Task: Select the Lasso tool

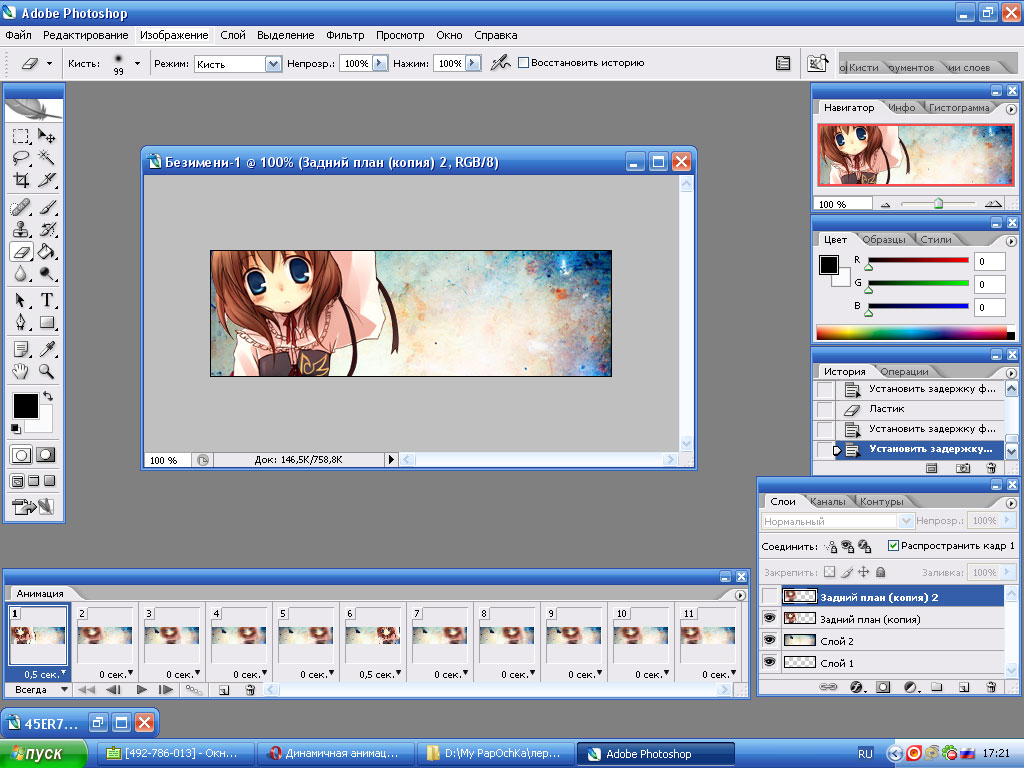Action: [21, 157]
